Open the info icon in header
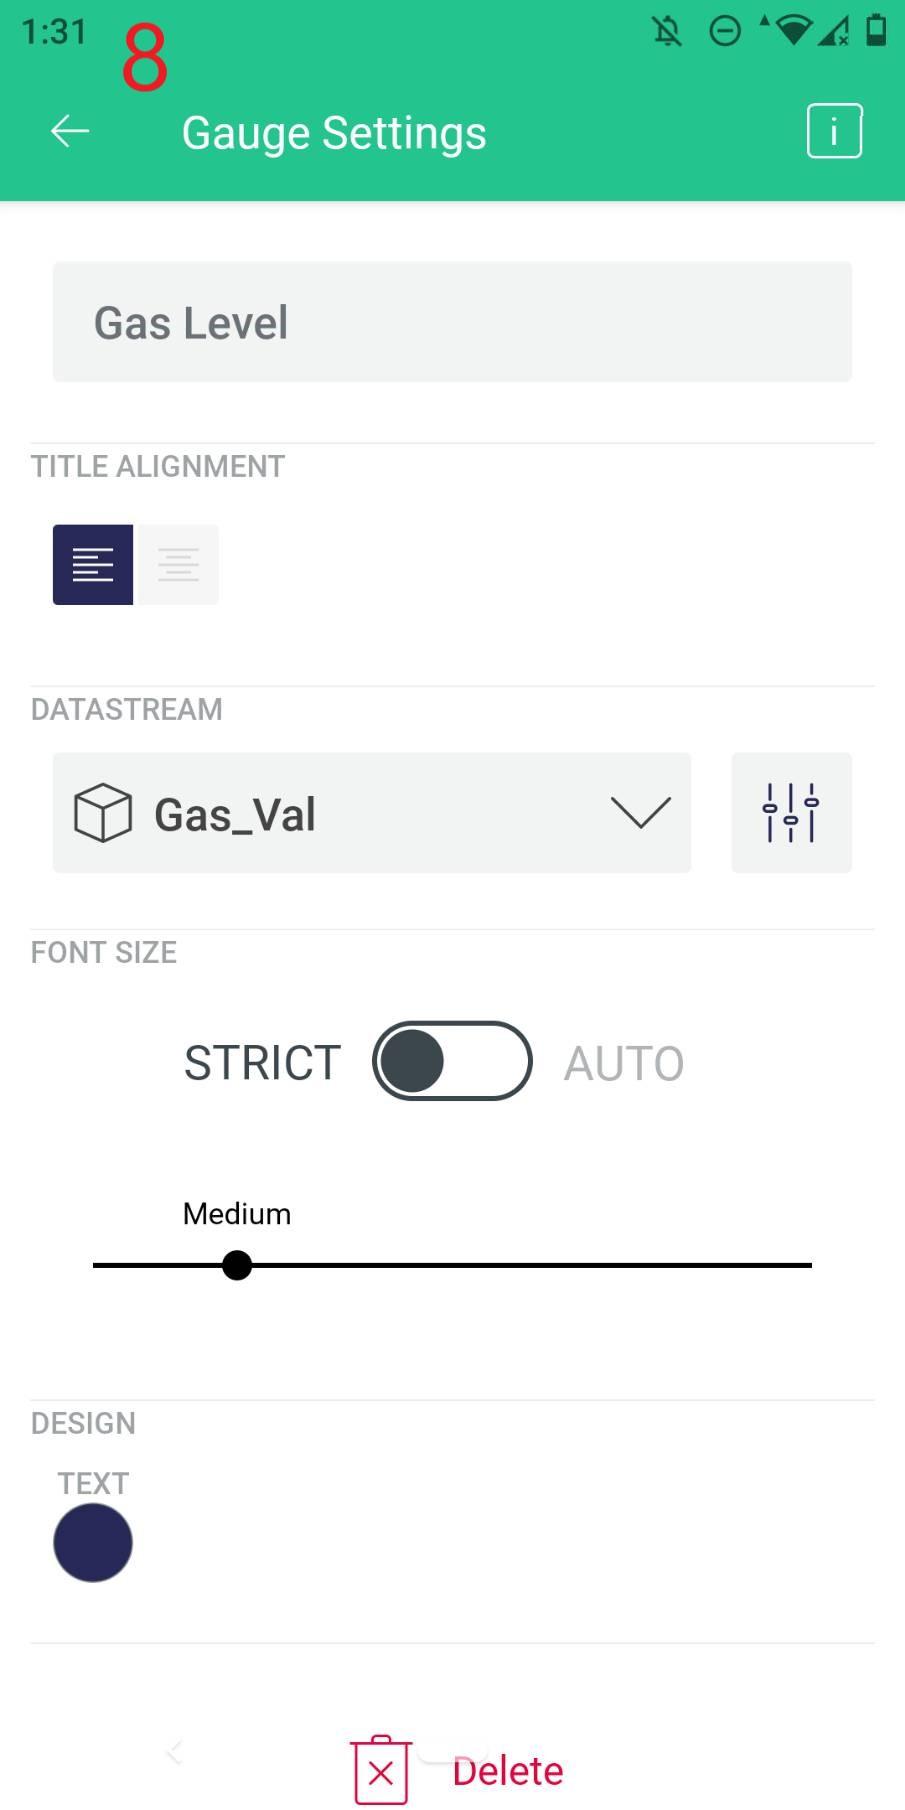905x1810 pixels. 834,131
